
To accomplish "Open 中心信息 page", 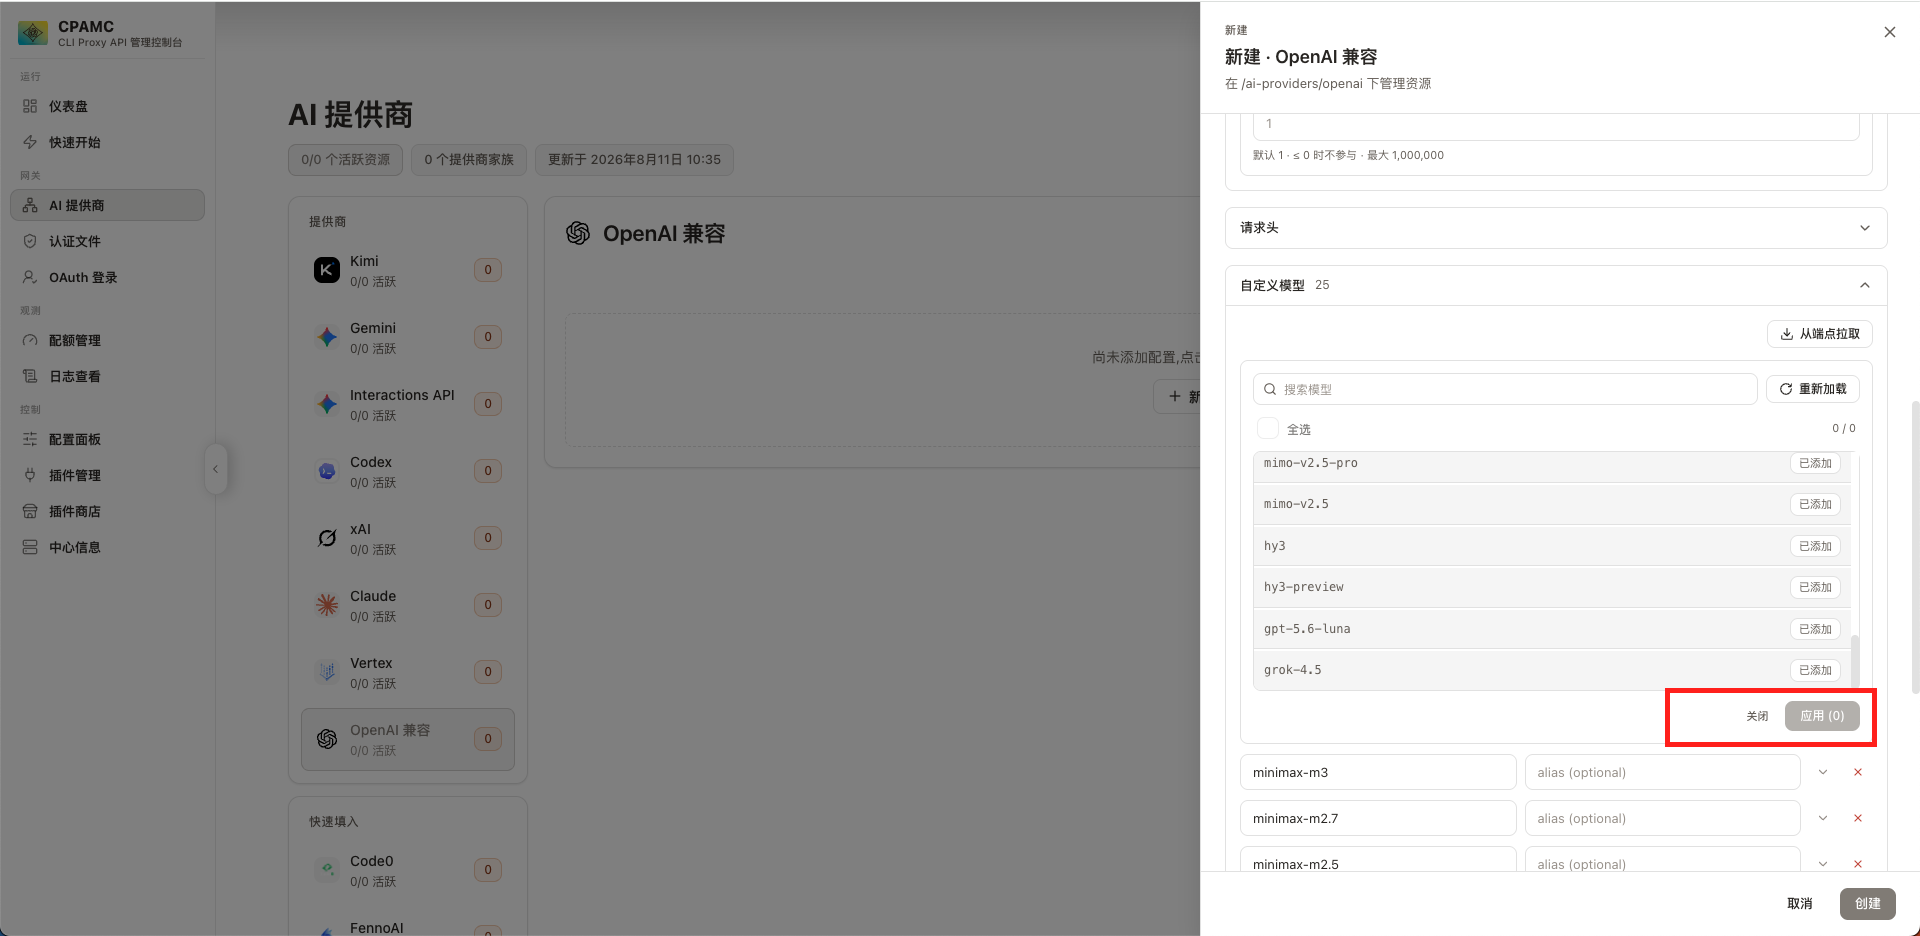I will 107,547.
